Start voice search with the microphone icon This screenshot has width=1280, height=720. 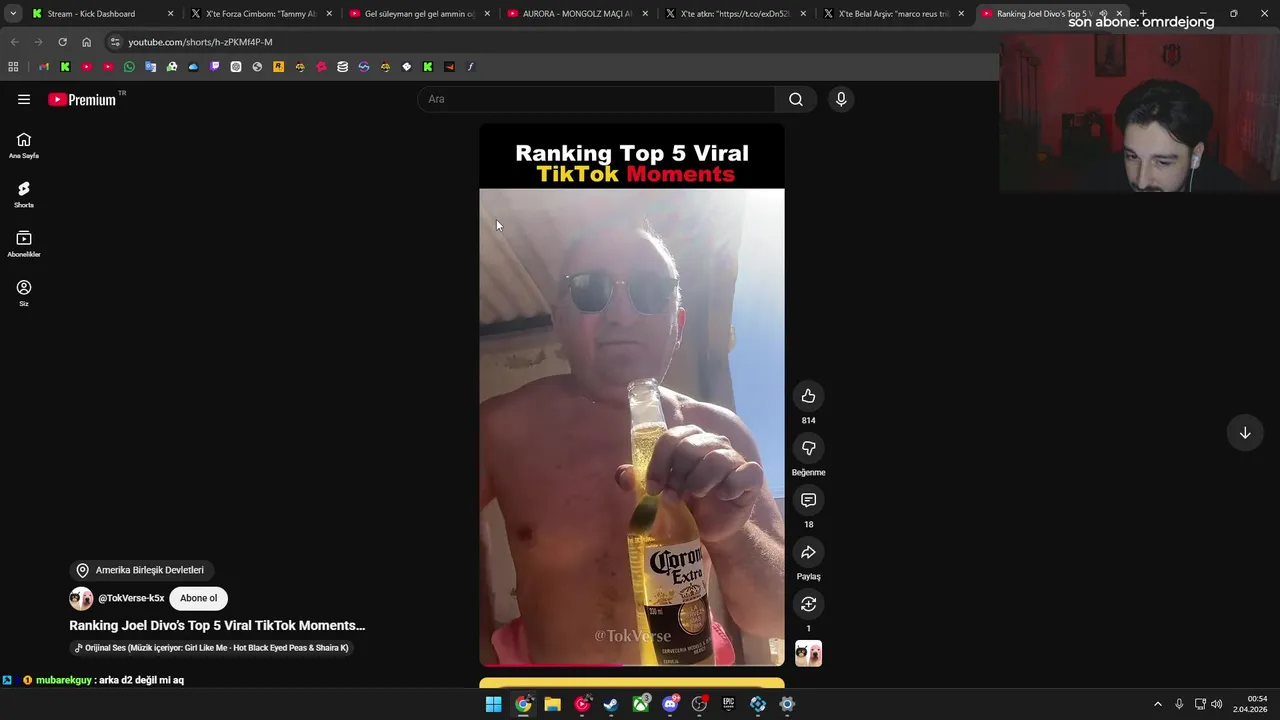click(841, 99)
